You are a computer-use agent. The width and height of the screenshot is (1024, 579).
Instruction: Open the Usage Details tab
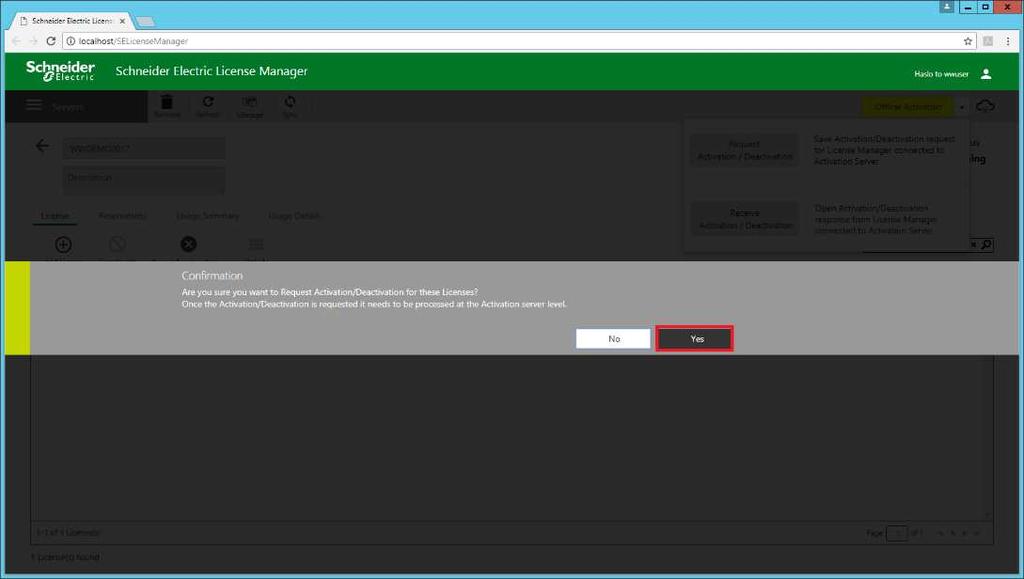point(294,216)
